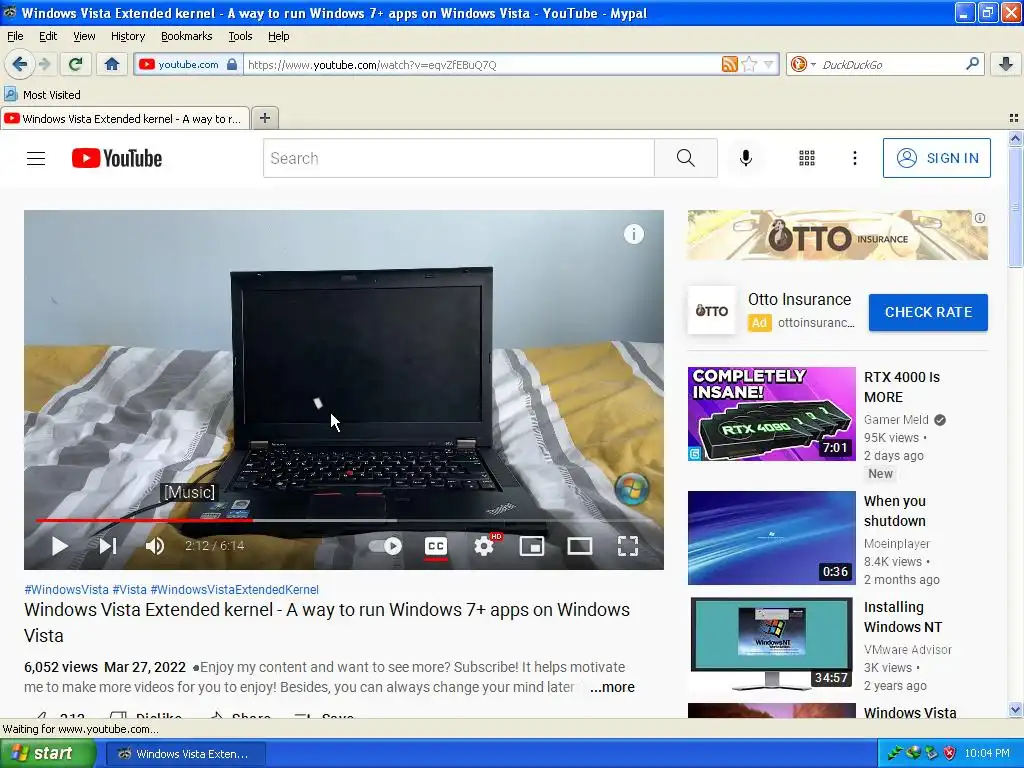Toggle the autoplay switch
The image size is (1024, 768).
[x=386, y=546]
